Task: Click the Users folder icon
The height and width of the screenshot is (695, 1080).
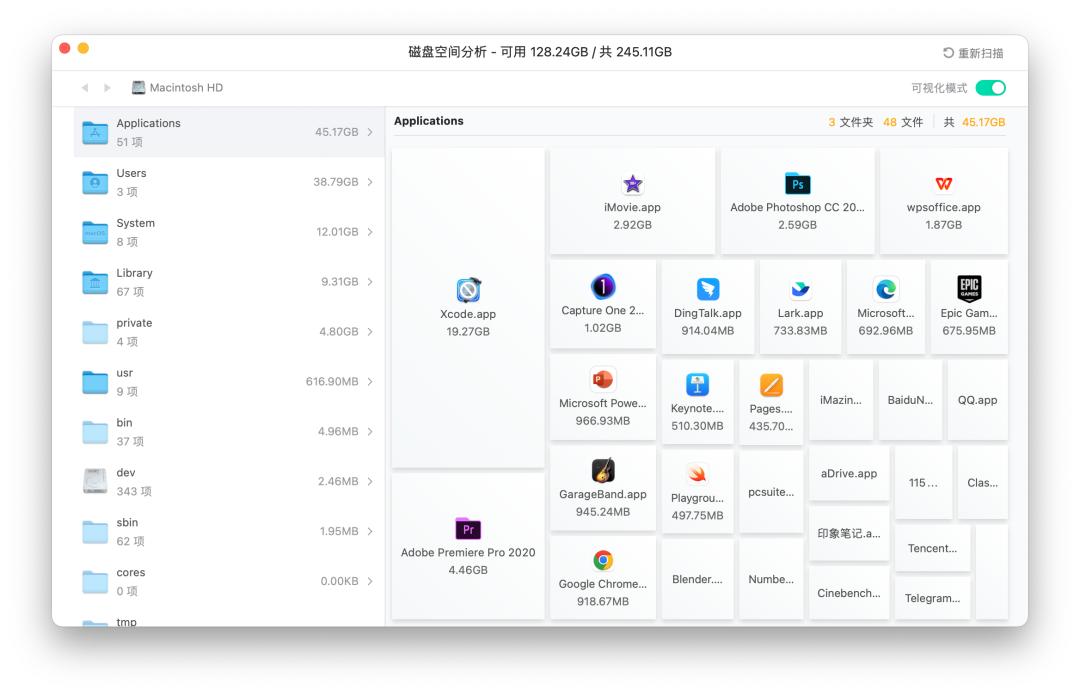Action: pyautogui.click(x=95, y=182)
